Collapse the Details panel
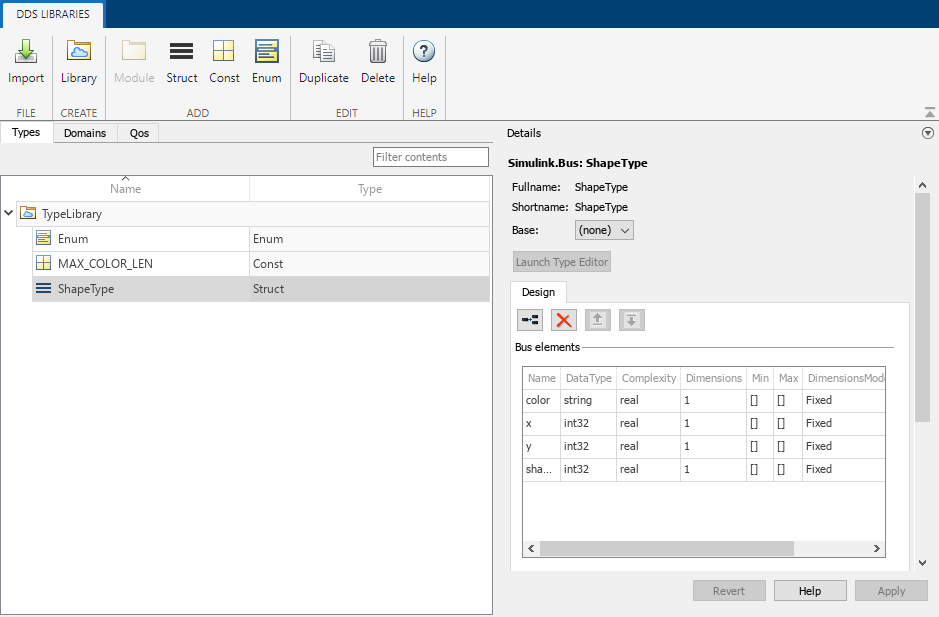This screenshot has height=617, width=939. [928, 132]
